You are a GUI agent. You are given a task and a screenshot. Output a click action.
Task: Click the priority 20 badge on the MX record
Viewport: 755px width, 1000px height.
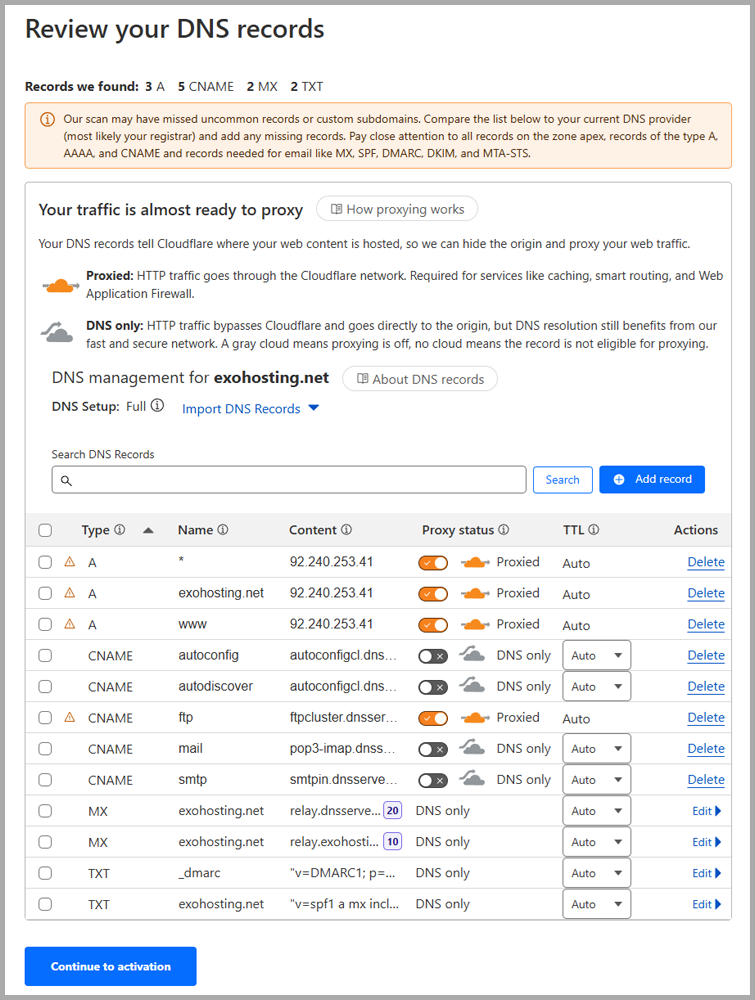tap(393, 811)
